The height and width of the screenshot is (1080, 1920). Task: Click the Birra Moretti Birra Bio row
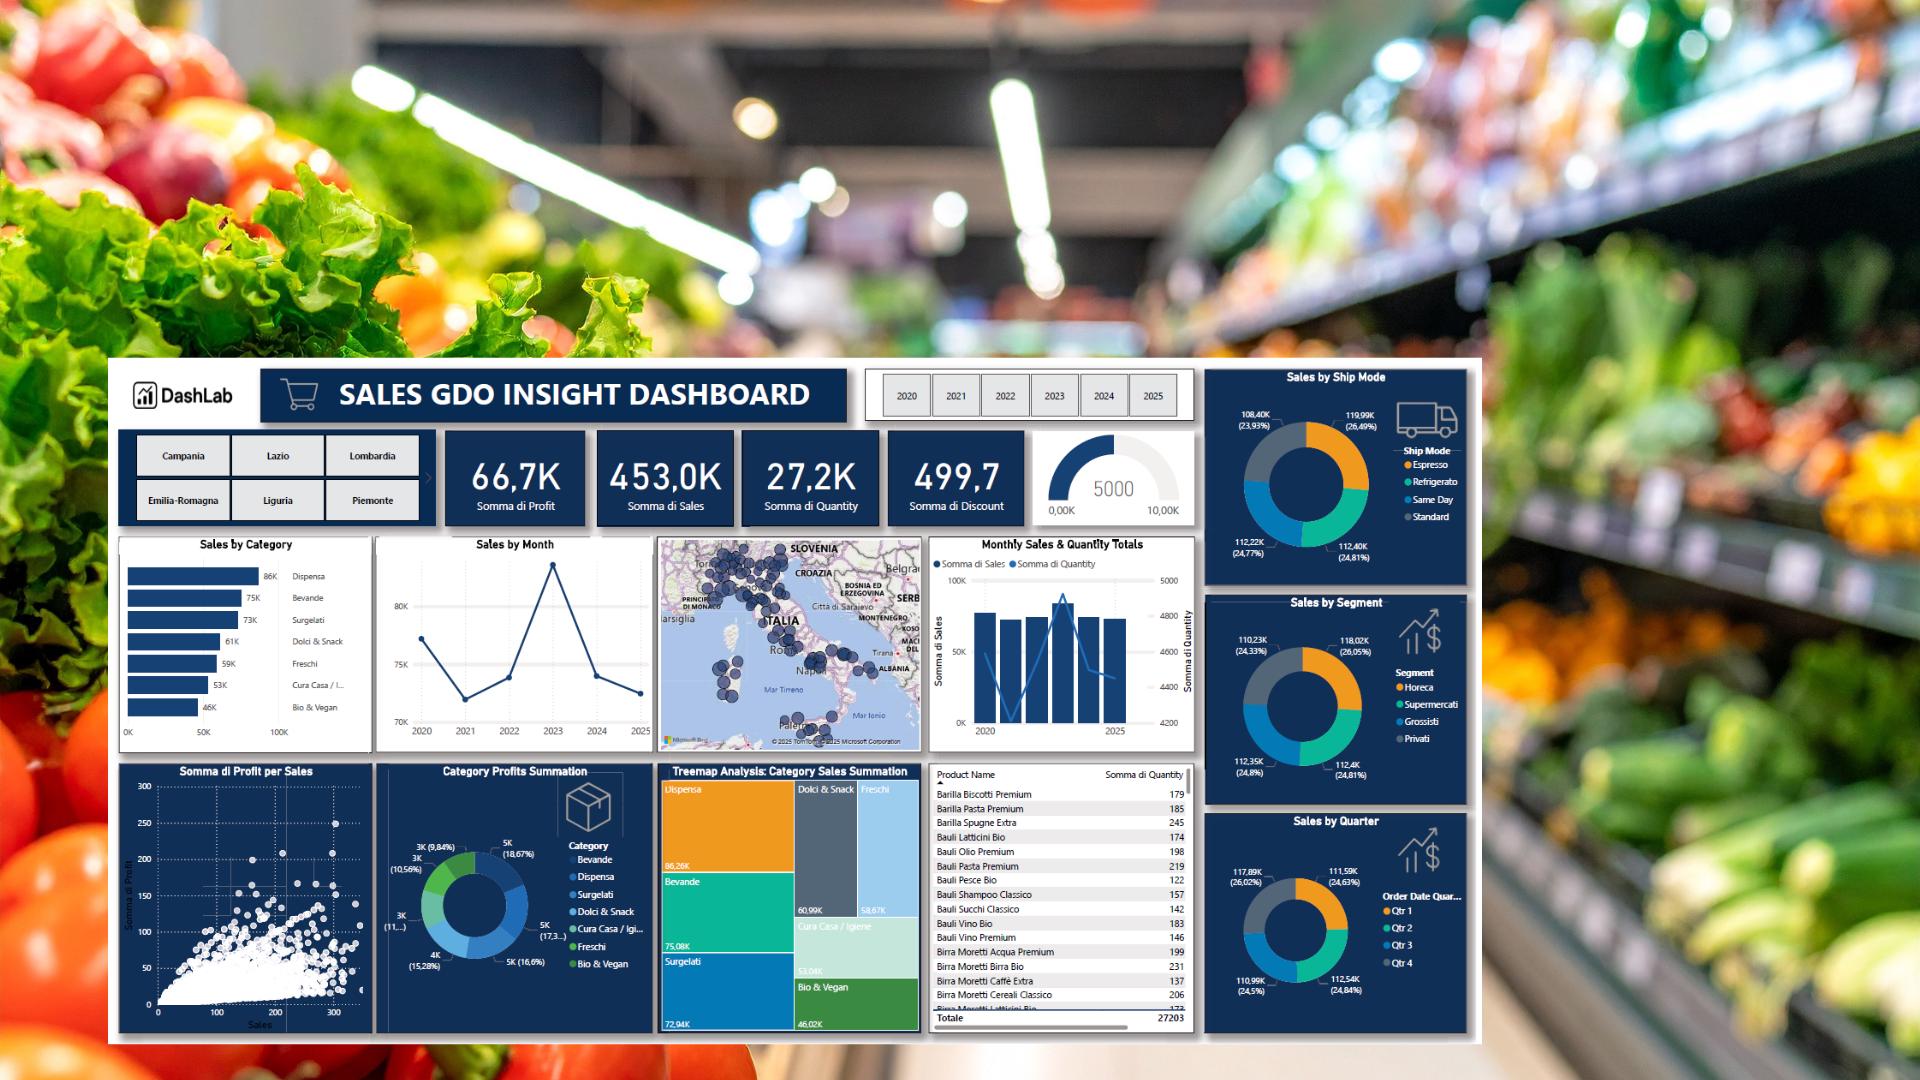point(1060,967)
